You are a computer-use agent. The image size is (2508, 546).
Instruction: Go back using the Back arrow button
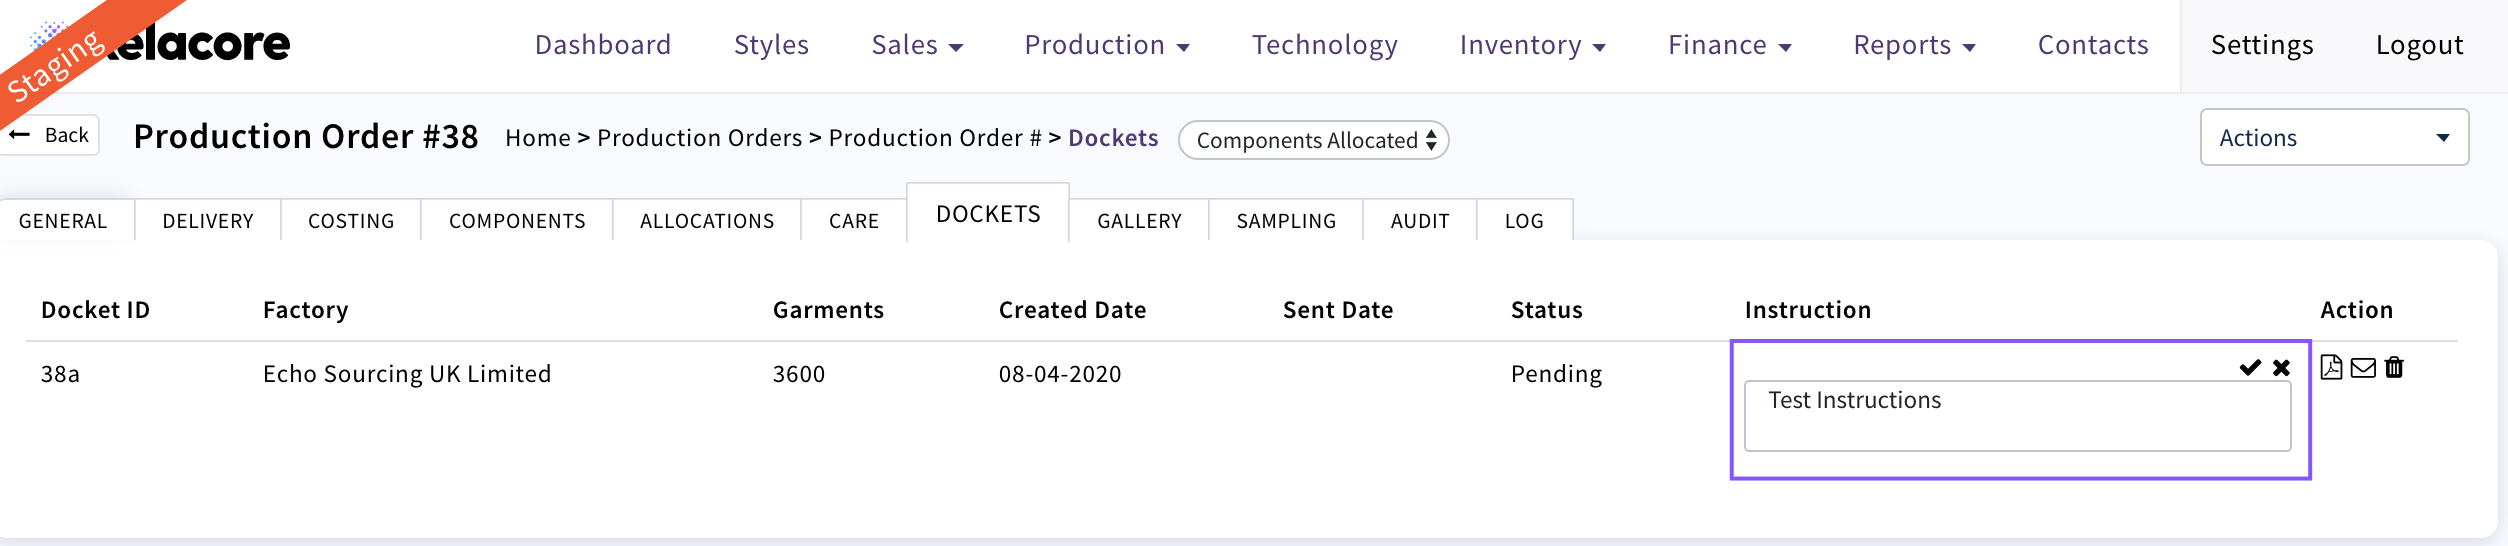(x=52, y=135)
